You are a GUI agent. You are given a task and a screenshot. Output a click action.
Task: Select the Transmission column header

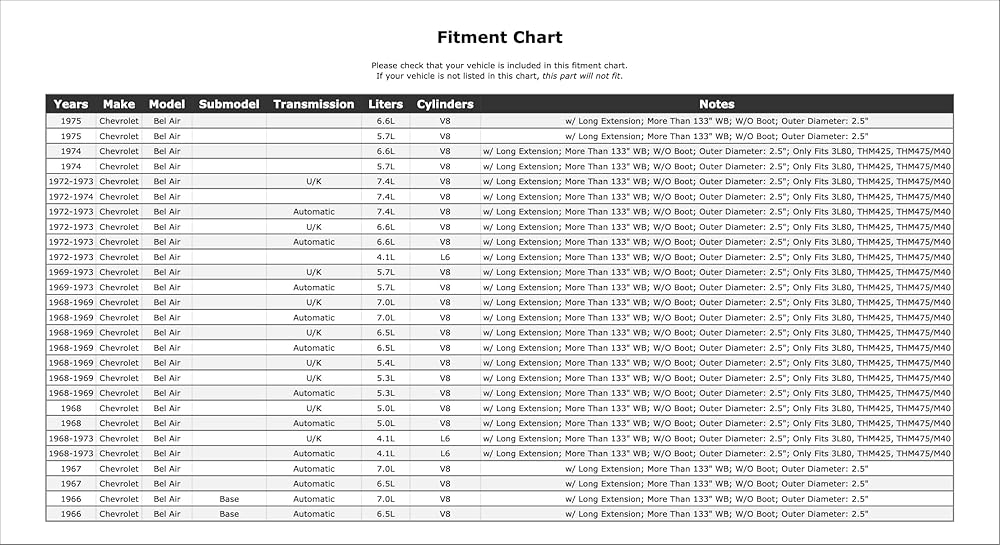(x=313, y=104)
